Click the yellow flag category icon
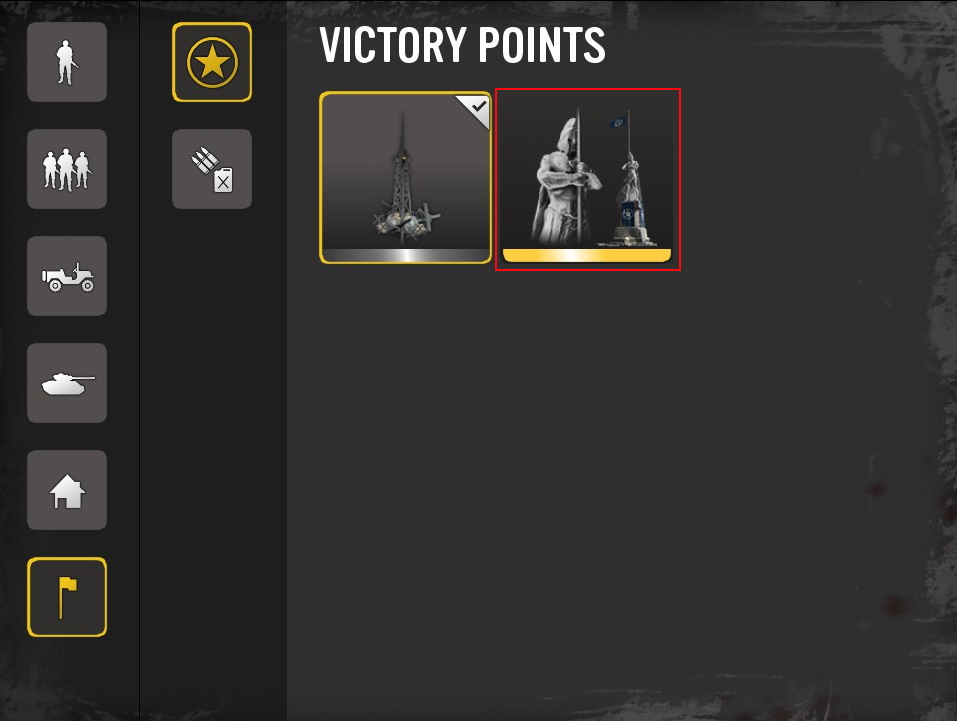The image size is (957, 721). 67,597
